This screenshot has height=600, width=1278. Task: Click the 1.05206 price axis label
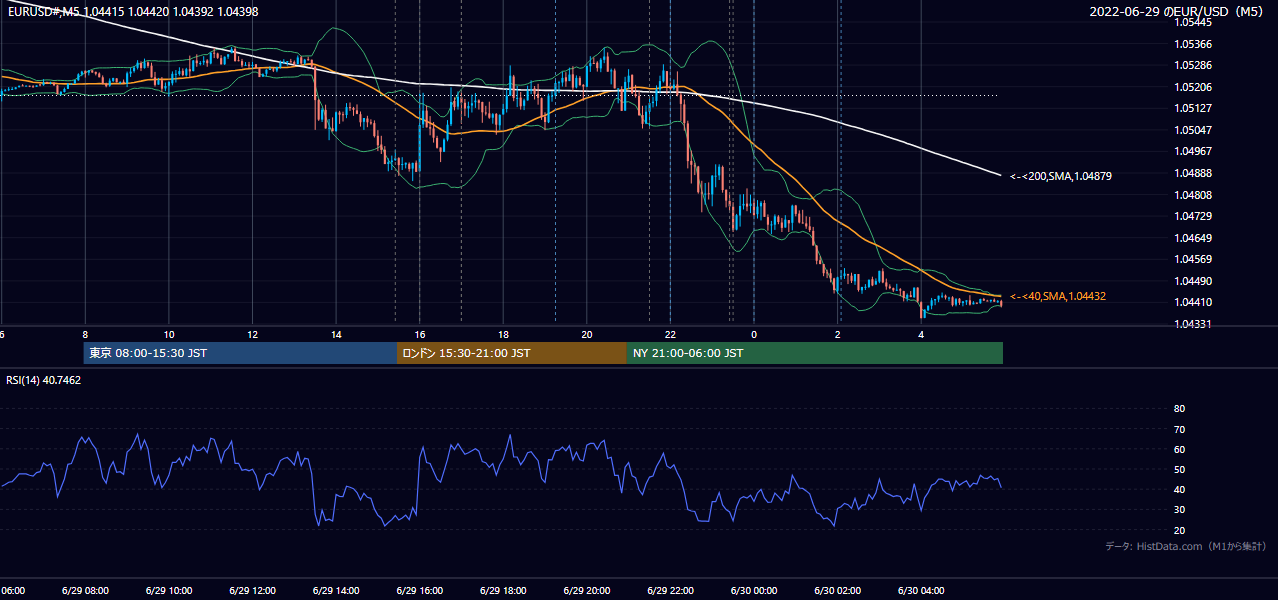tap(1192, 87)
